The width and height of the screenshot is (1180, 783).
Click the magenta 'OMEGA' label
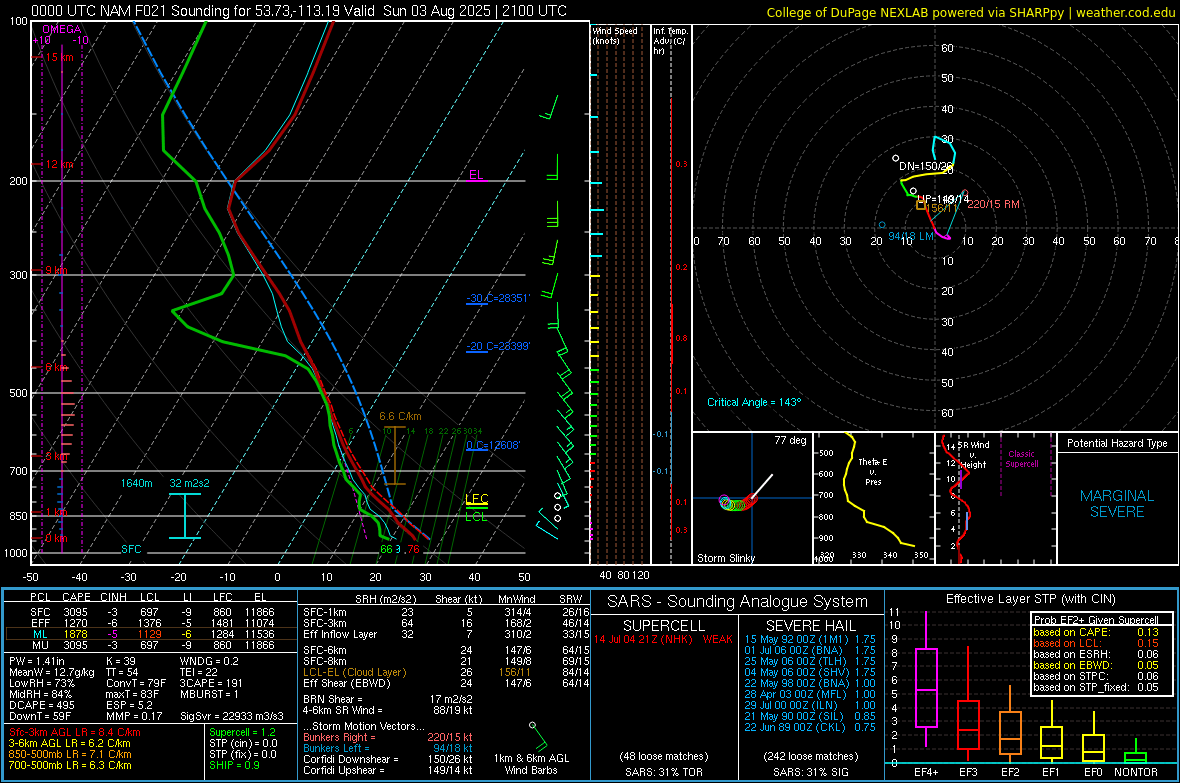click(x=61, y=29)
